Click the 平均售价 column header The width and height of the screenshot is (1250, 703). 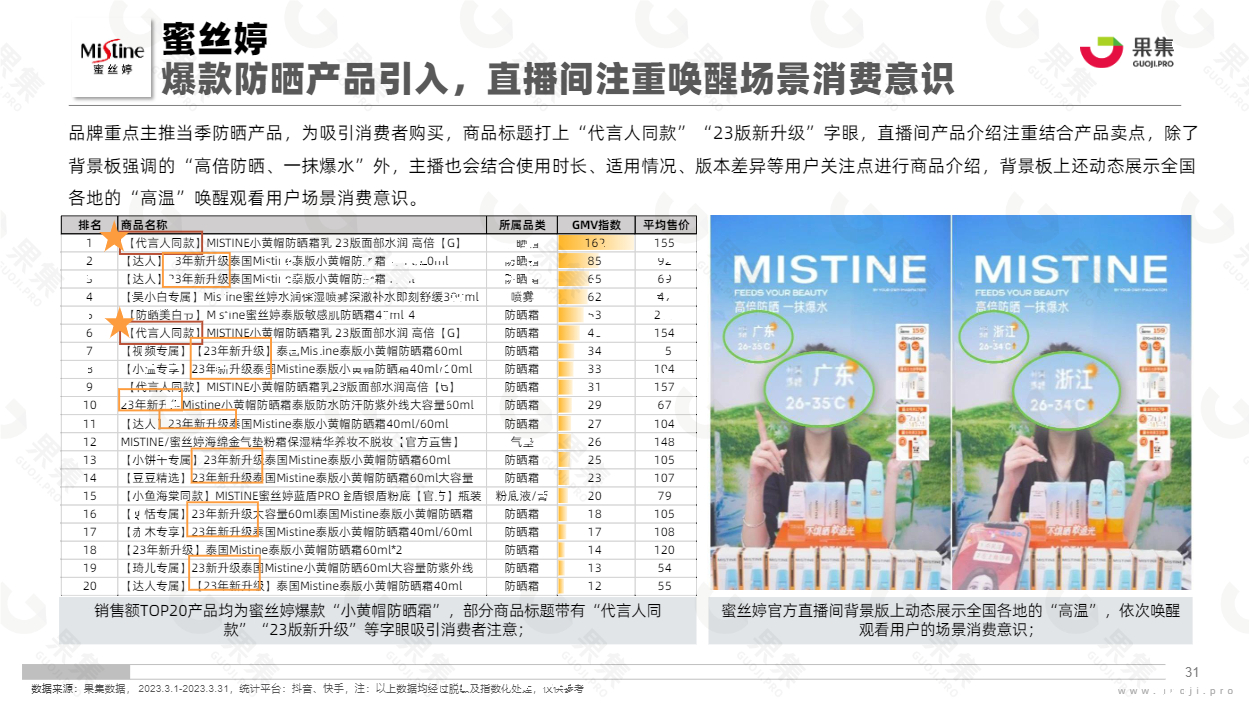(x=665, y=225)
